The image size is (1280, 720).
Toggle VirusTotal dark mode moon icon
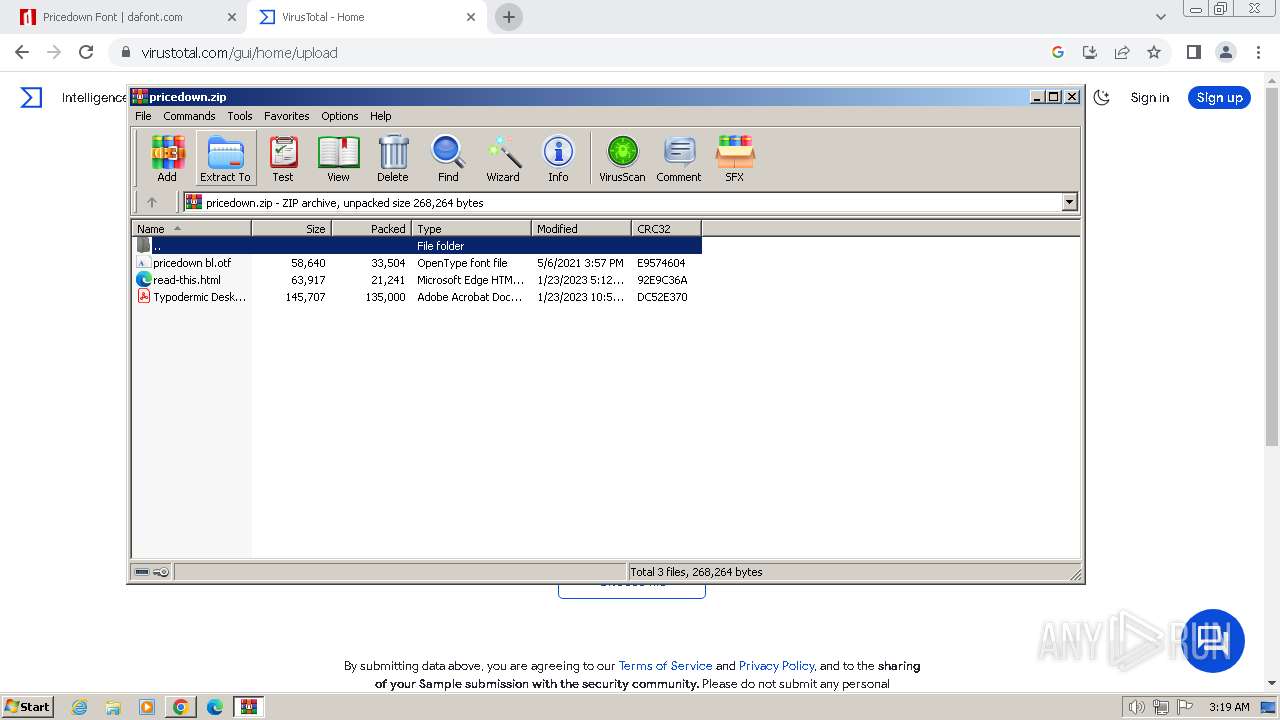(1102, 97)
